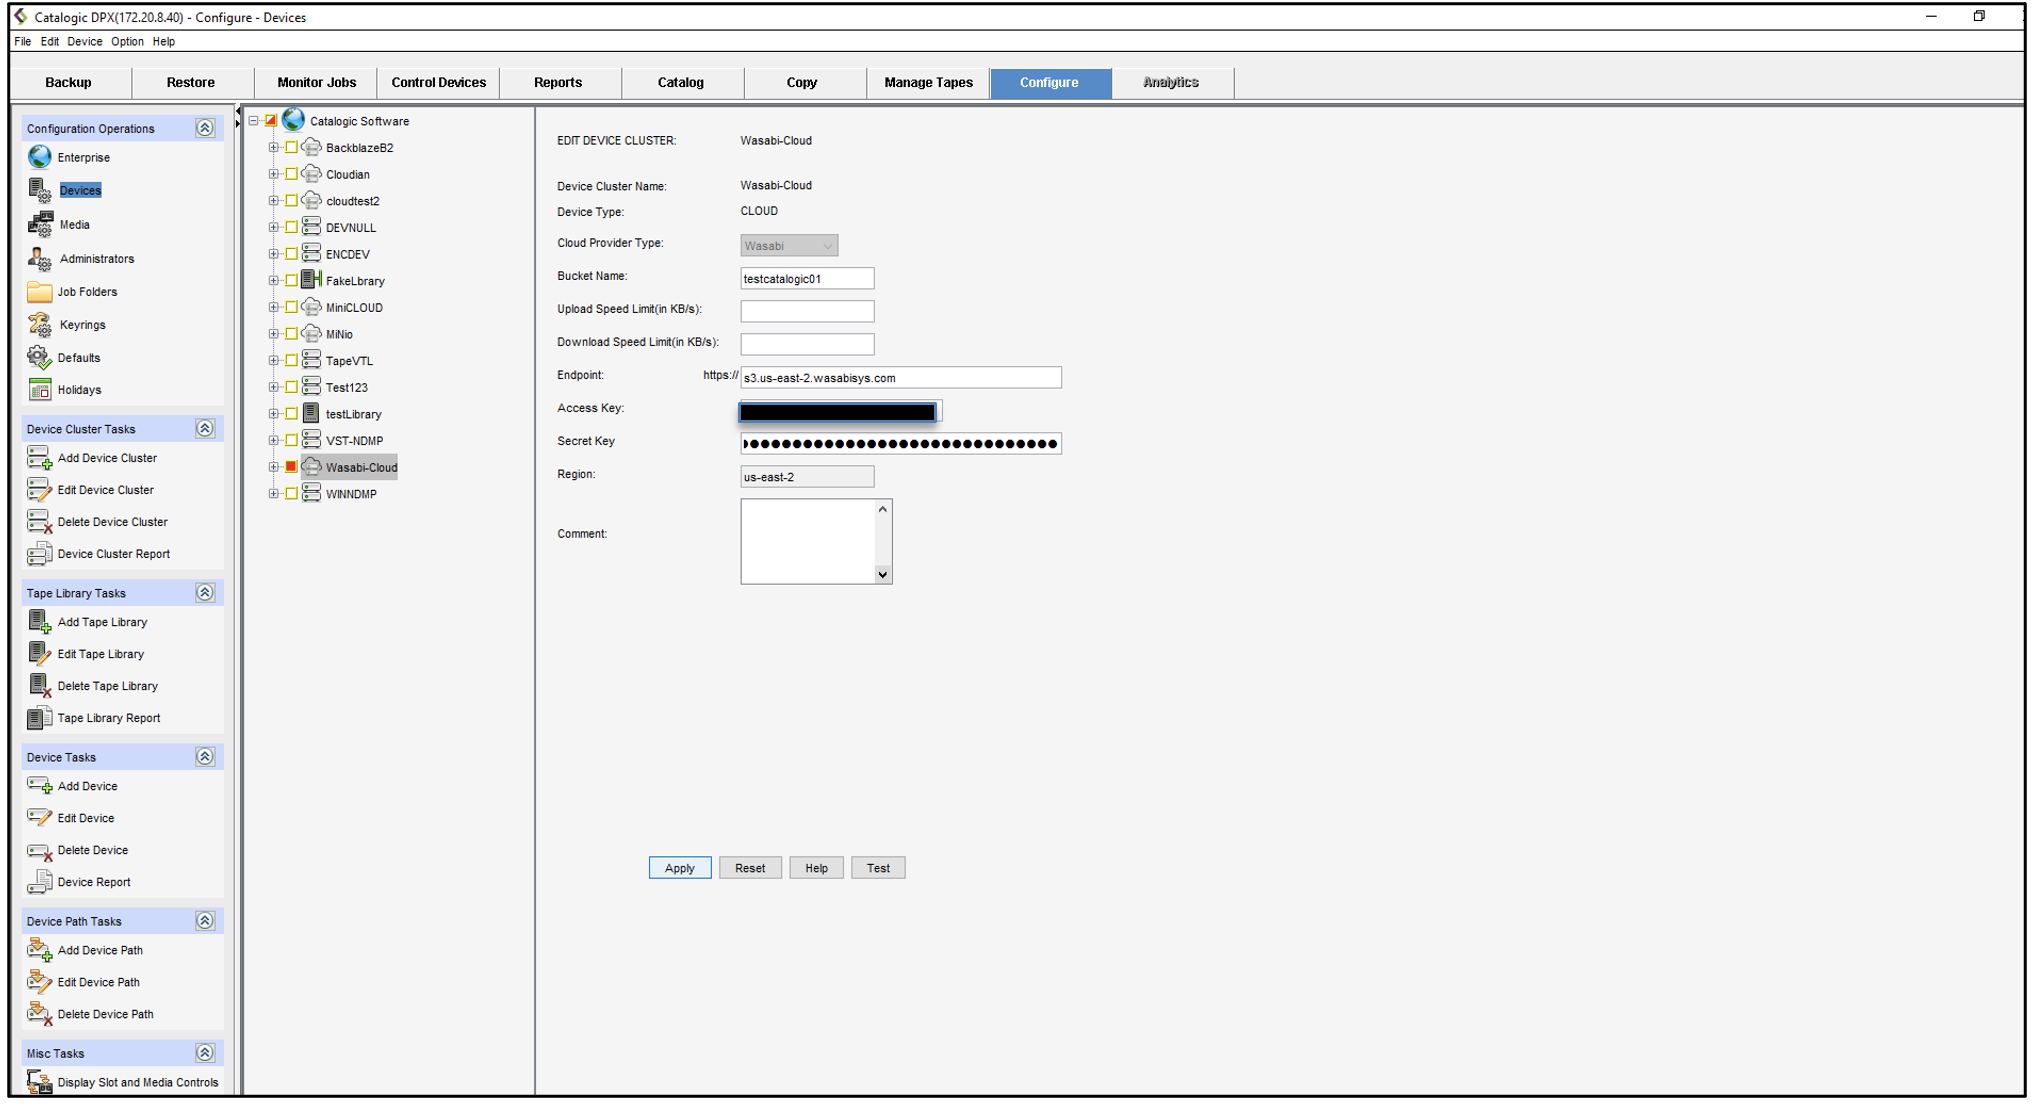Click the Delete Device icon

(40, 850)
